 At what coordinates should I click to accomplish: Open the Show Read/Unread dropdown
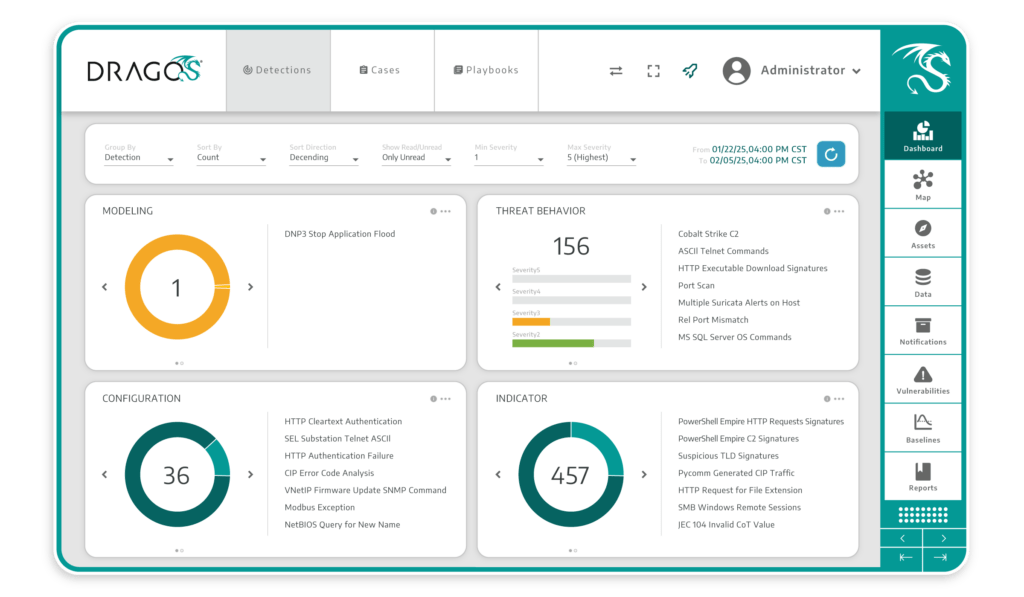[x=417, y=157]
